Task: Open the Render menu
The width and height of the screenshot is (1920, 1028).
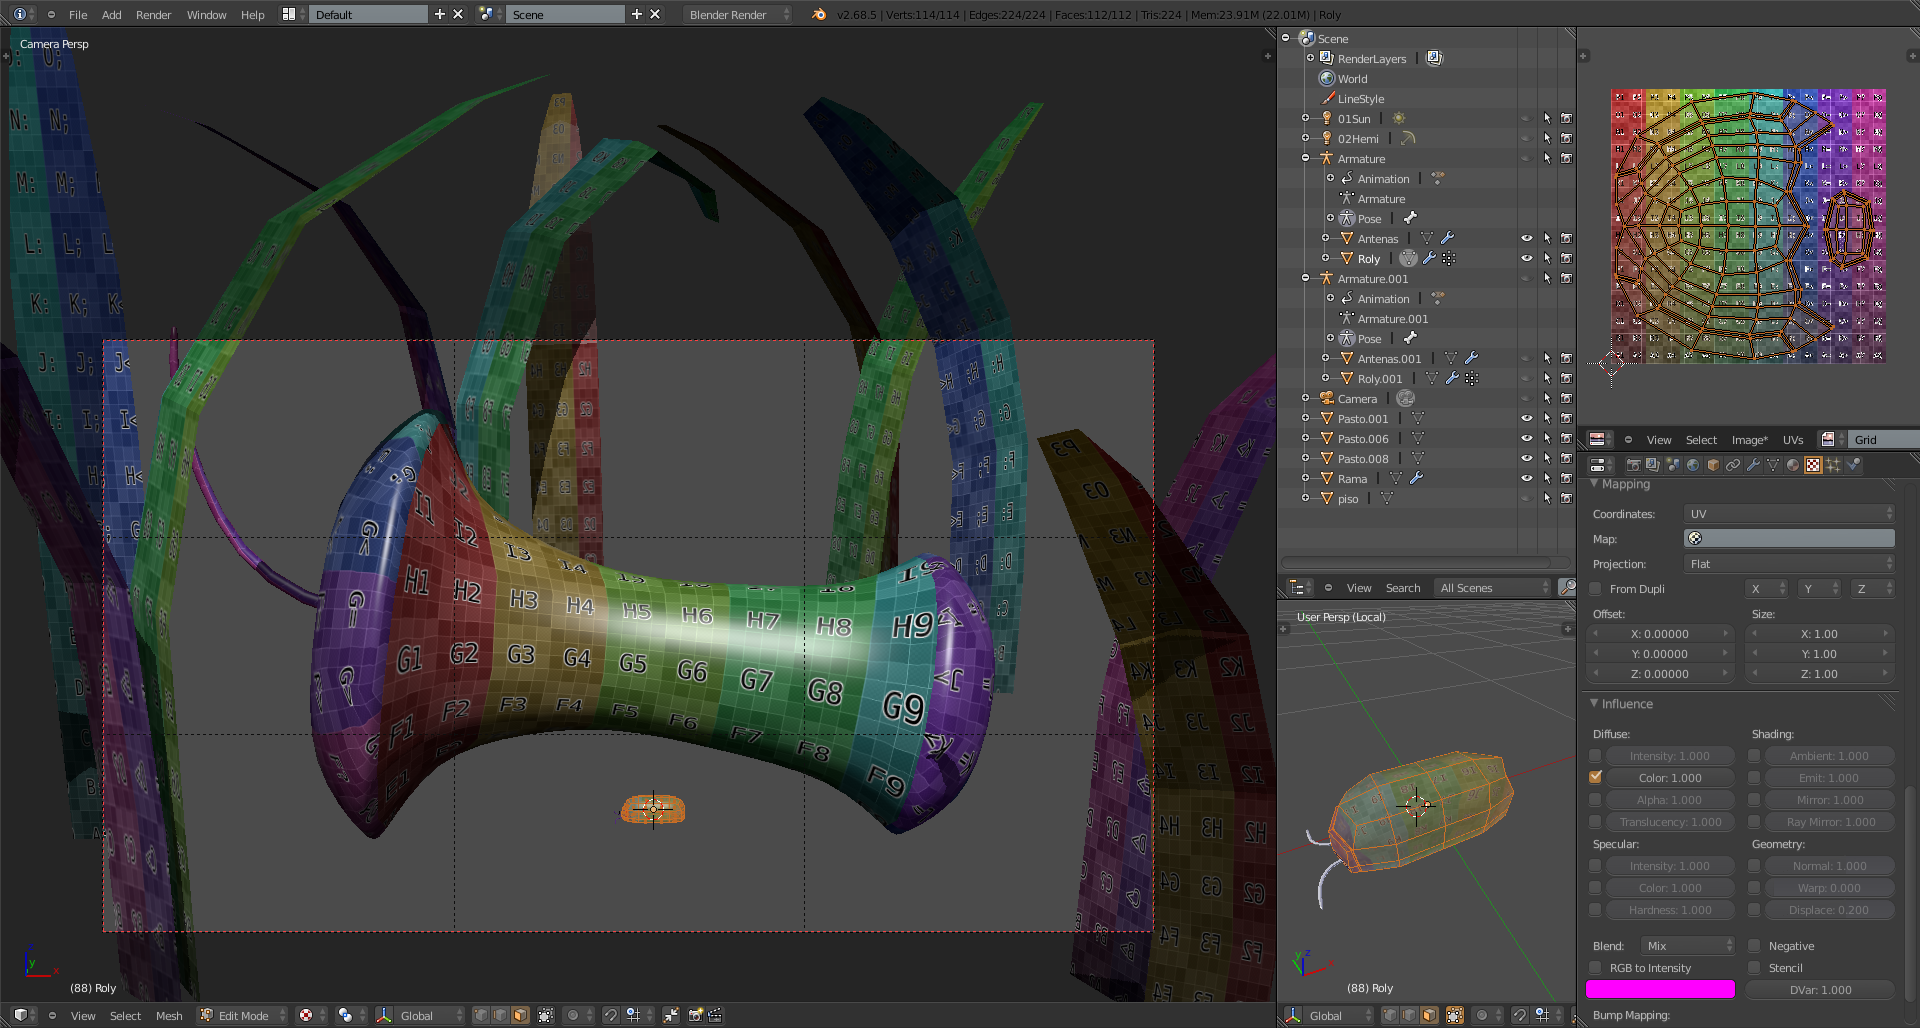Action: pyautogui.click(x=153, y=15)
